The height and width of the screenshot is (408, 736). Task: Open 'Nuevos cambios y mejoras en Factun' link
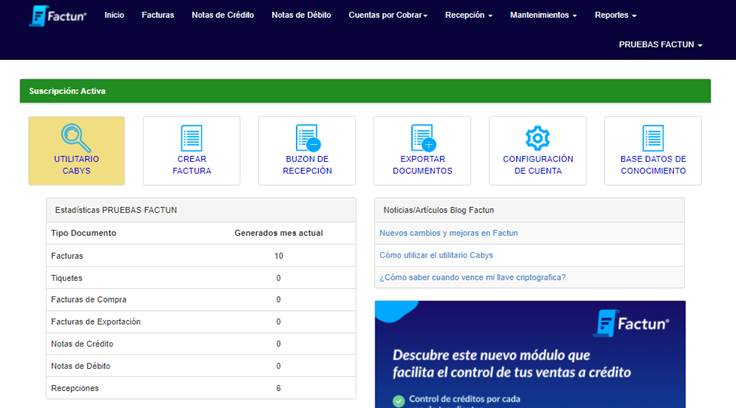448,233
